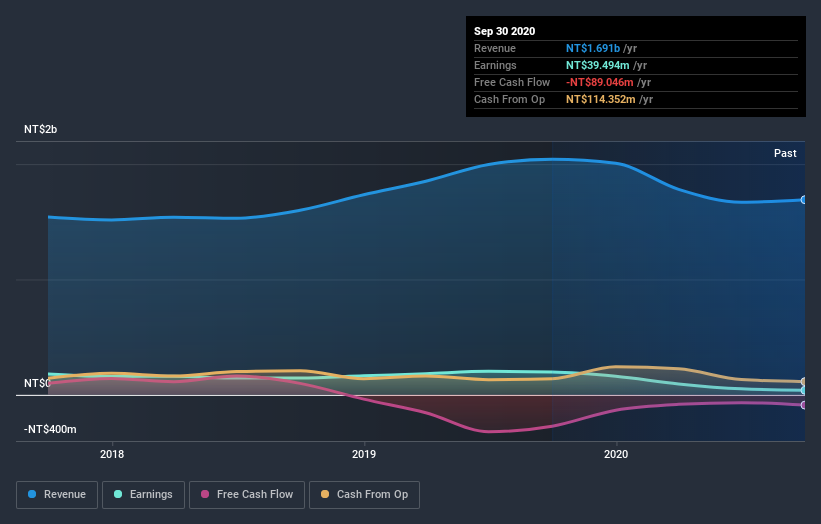Select the Revenue line endpoint marker
The width and height of the screenshot is (821, 524).
pos(804,200)
